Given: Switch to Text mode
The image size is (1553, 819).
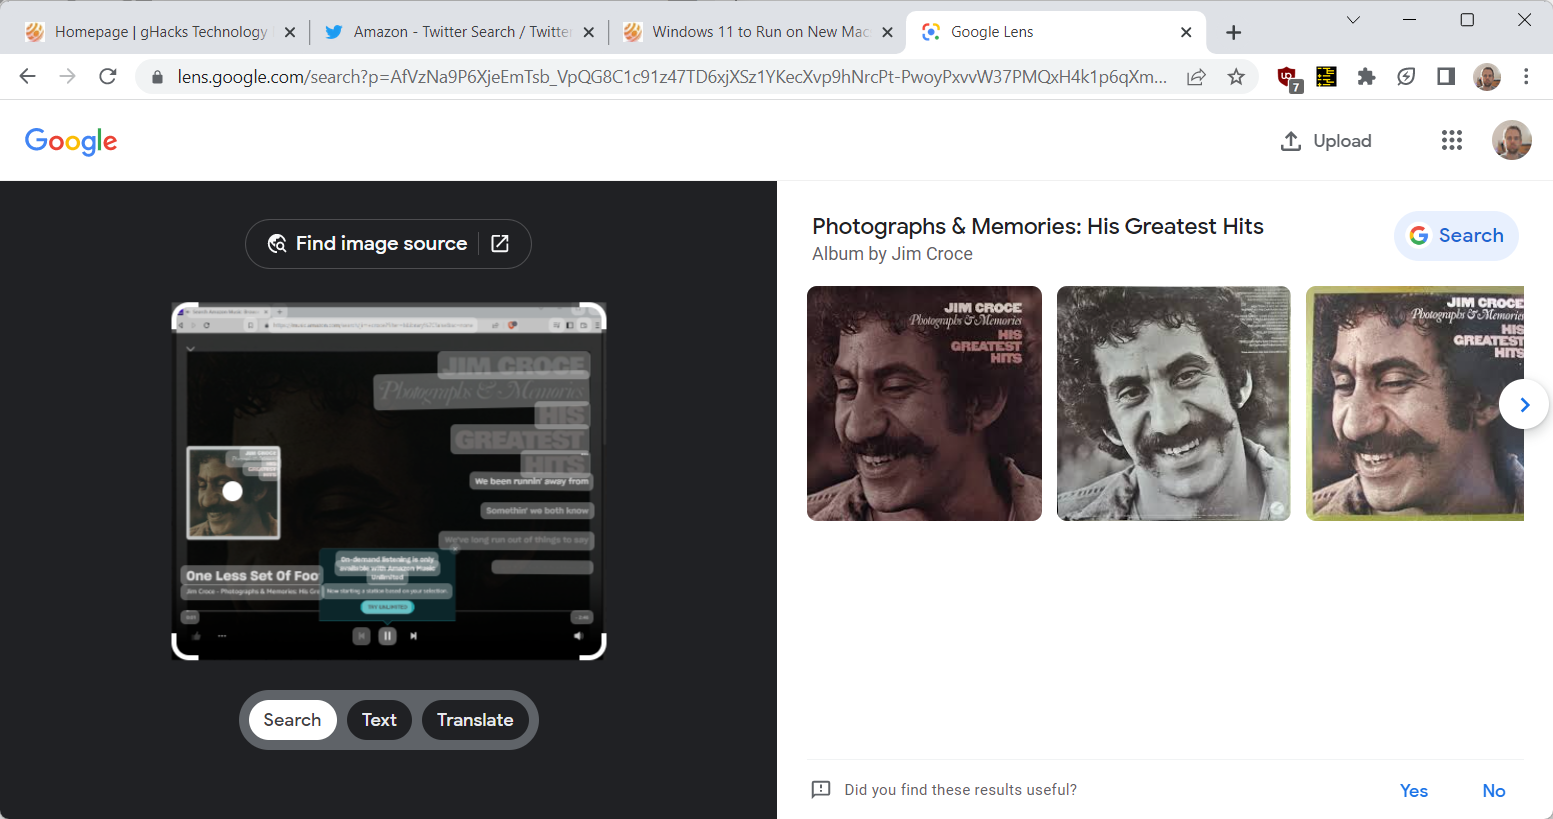Looking at the screenshot, I should point(379,720).
